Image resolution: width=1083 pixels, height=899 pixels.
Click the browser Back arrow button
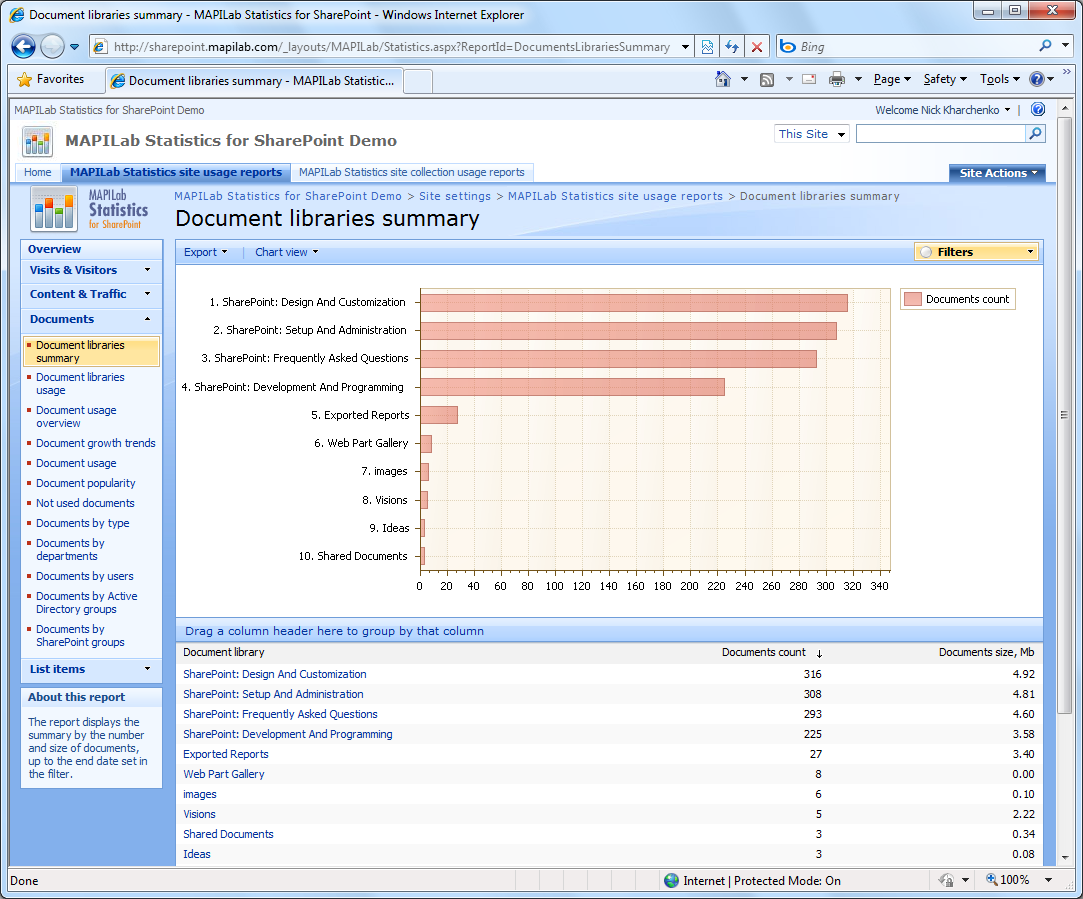[23, 47]
